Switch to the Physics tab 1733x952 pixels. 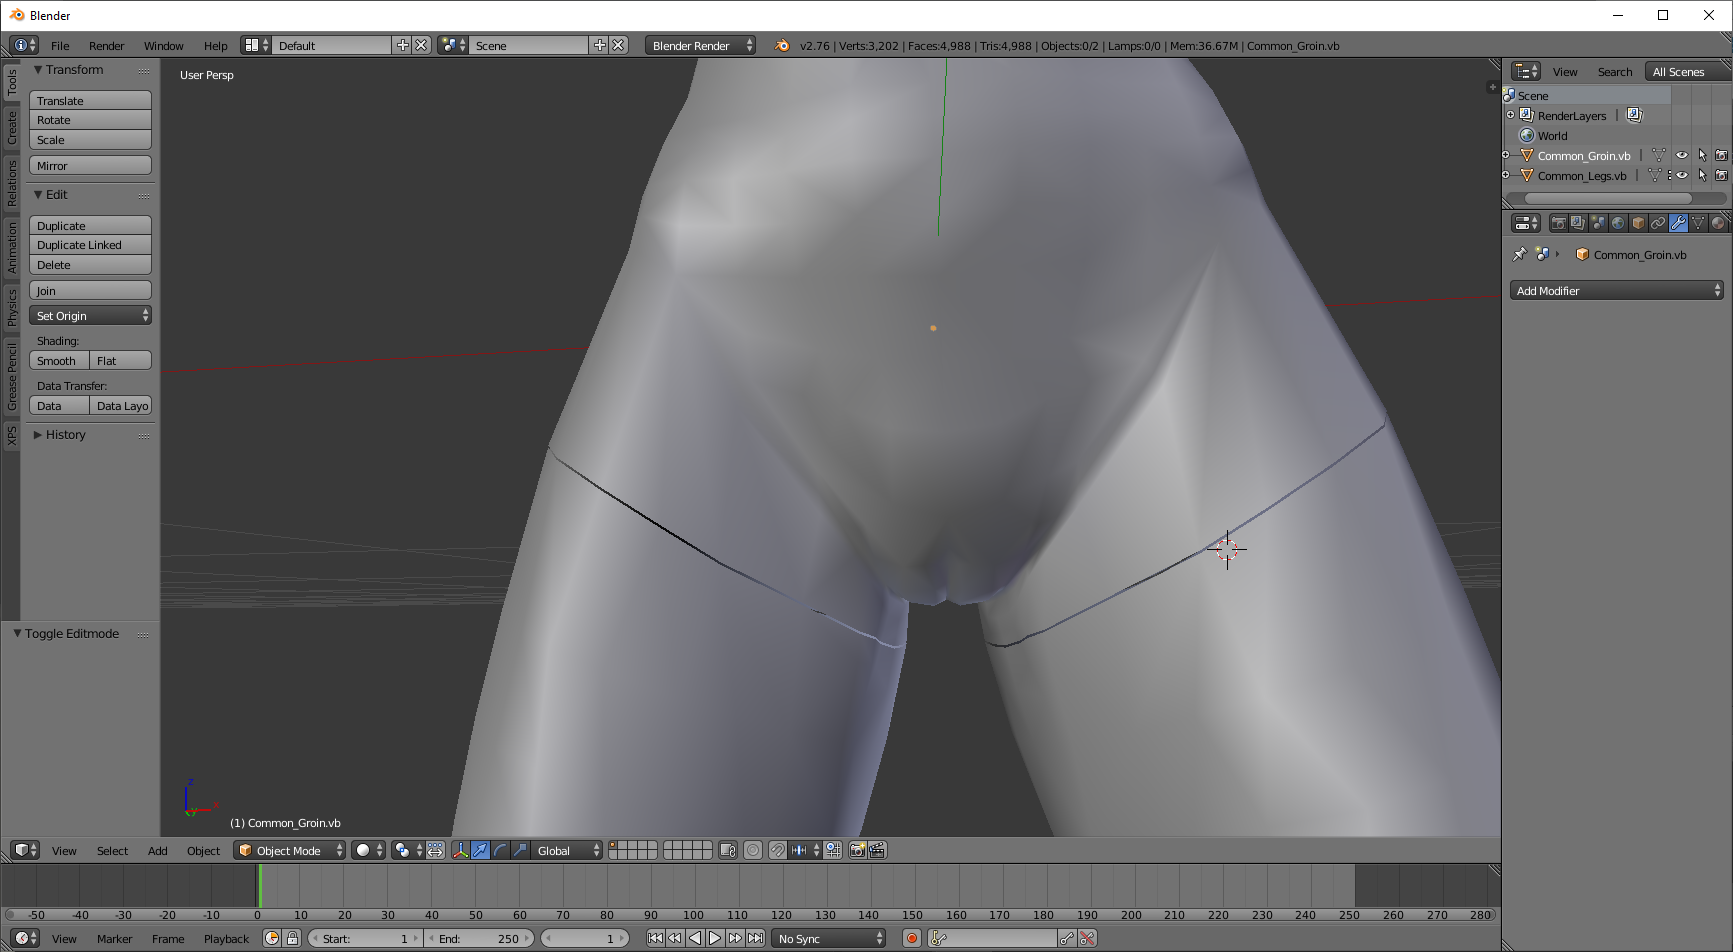(x=12, y=307)
